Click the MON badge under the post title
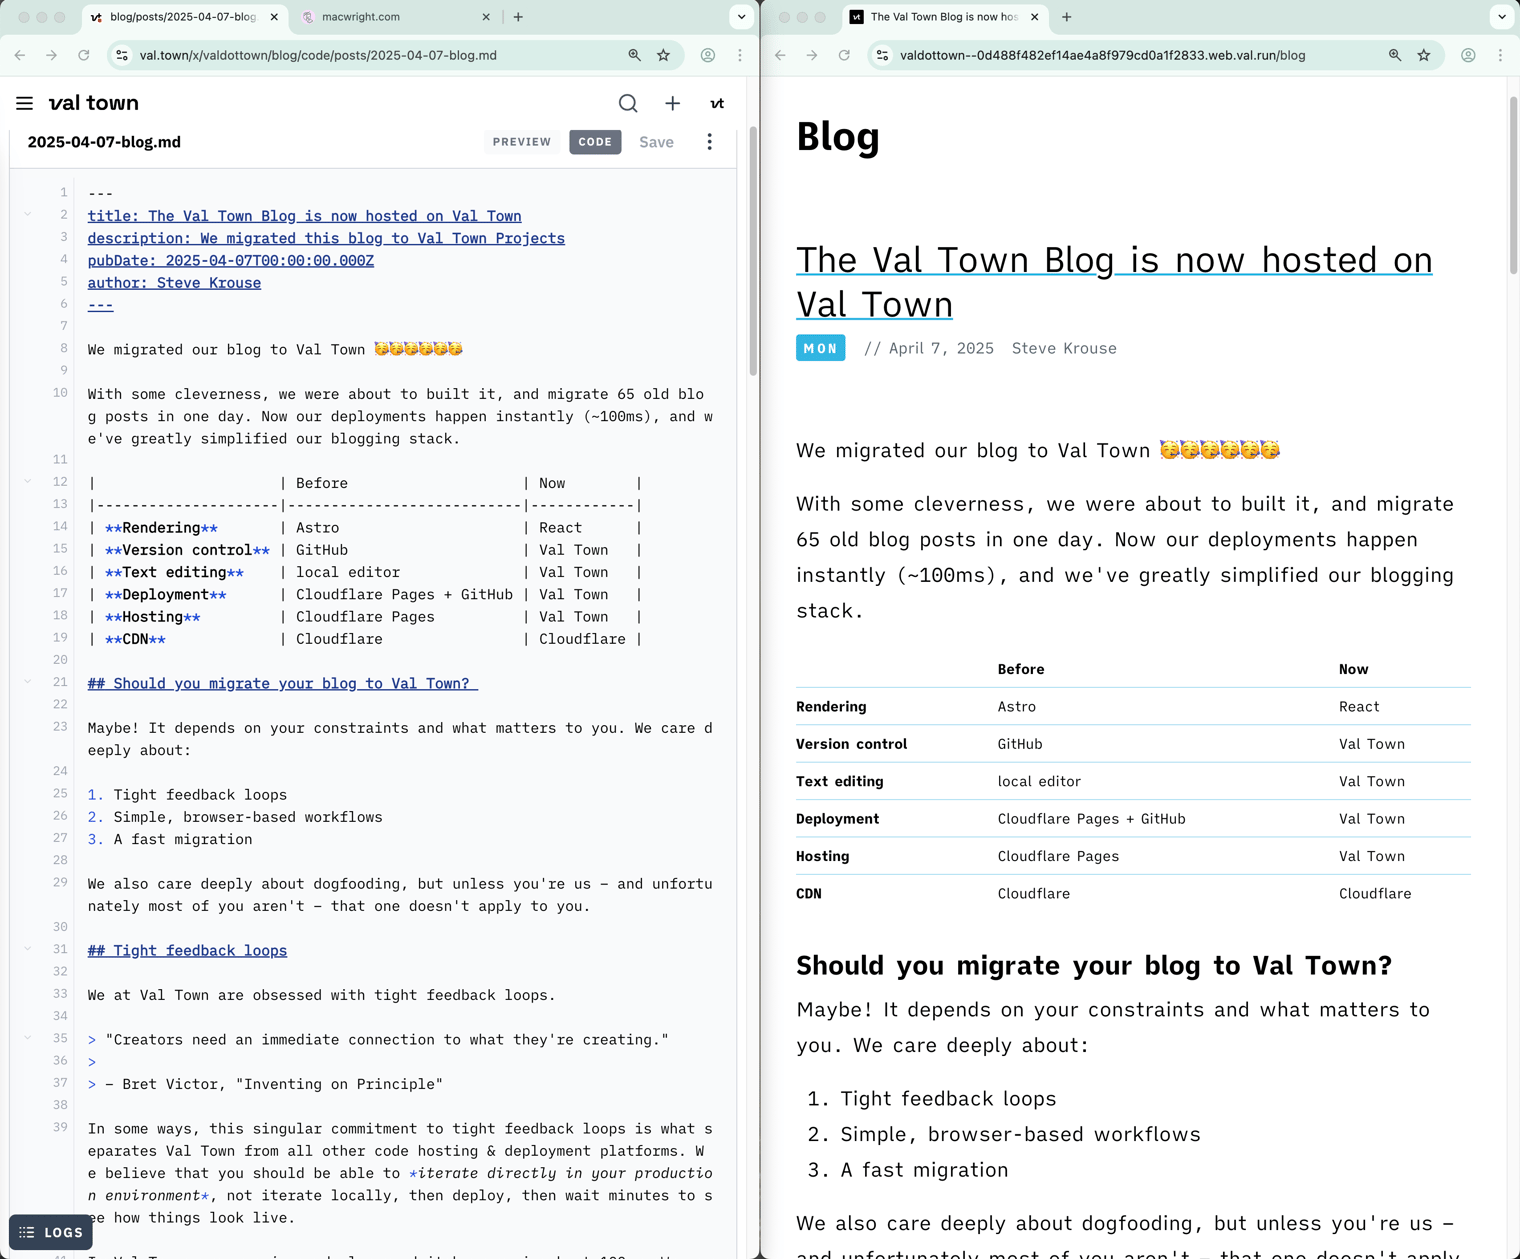The width and height of the screenshot is (1520, 1259). point(821,348)
